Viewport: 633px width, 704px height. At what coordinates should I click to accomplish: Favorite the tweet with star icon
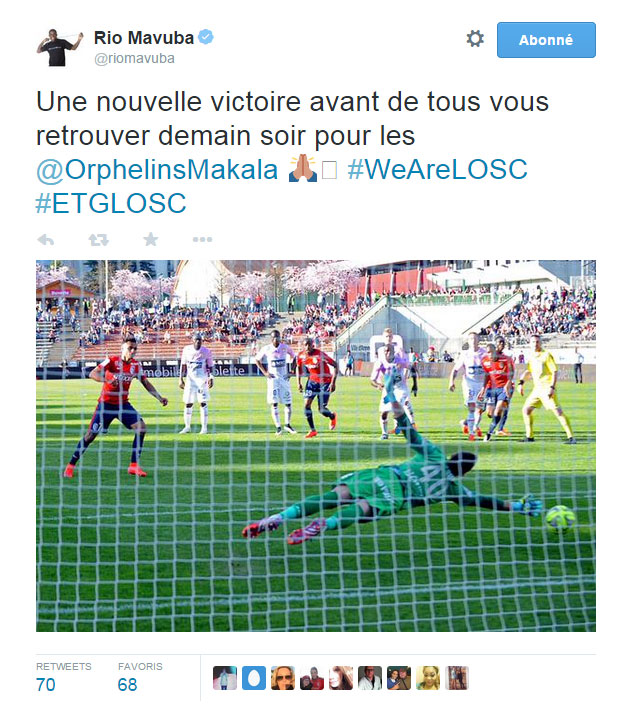coord(151,239)
